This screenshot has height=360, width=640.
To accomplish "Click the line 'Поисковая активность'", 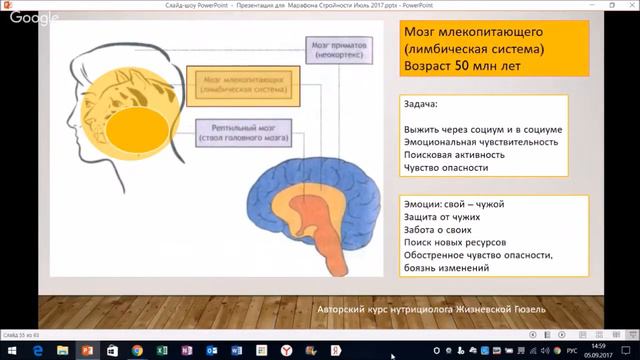I will (x=454, y=155).
